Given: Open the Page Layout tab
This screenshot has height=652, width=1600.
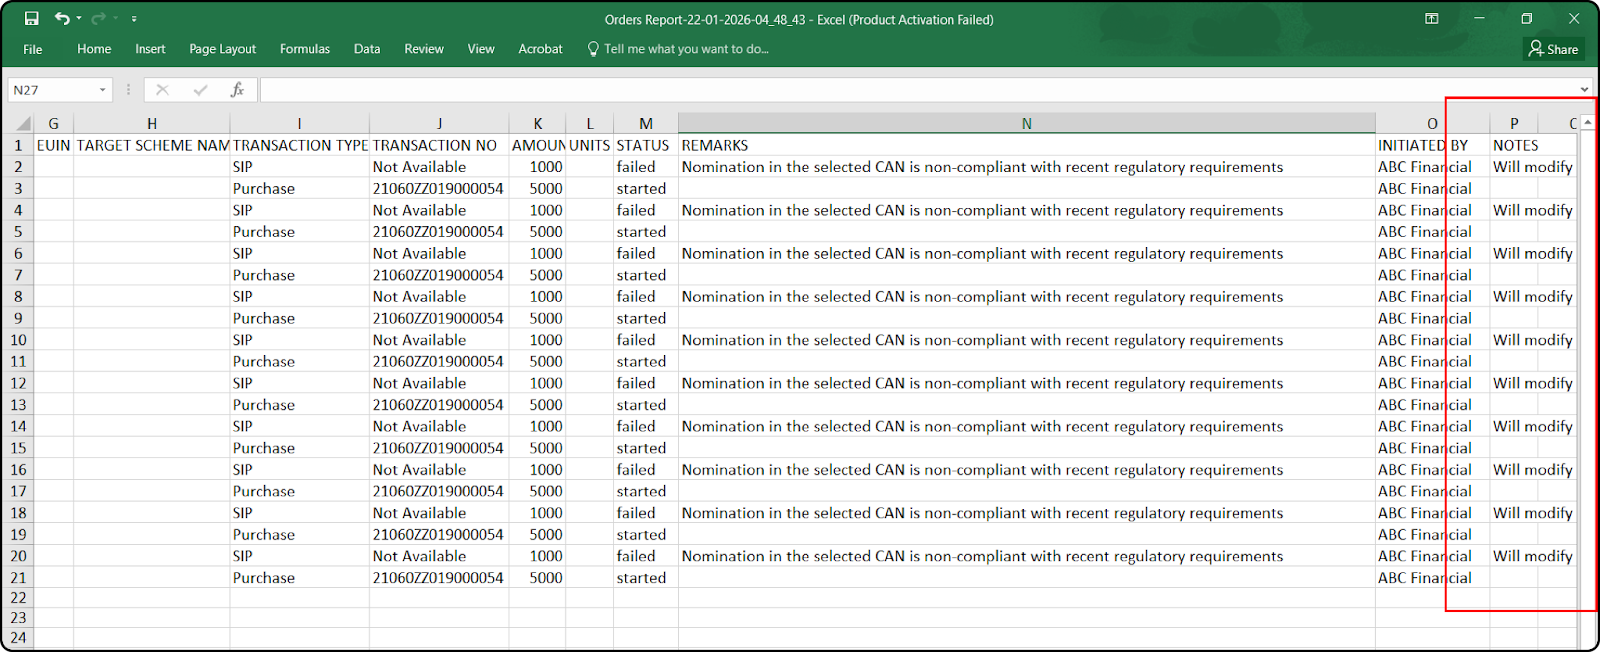Looking at the screenshot, I should [222, 49].
